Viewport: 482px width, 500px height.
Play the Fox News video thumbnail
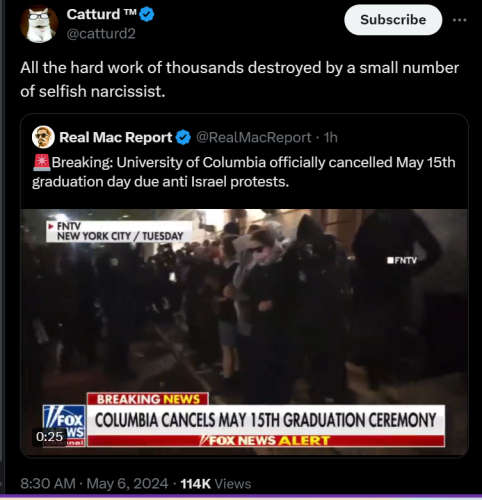(x=244, y=332)
